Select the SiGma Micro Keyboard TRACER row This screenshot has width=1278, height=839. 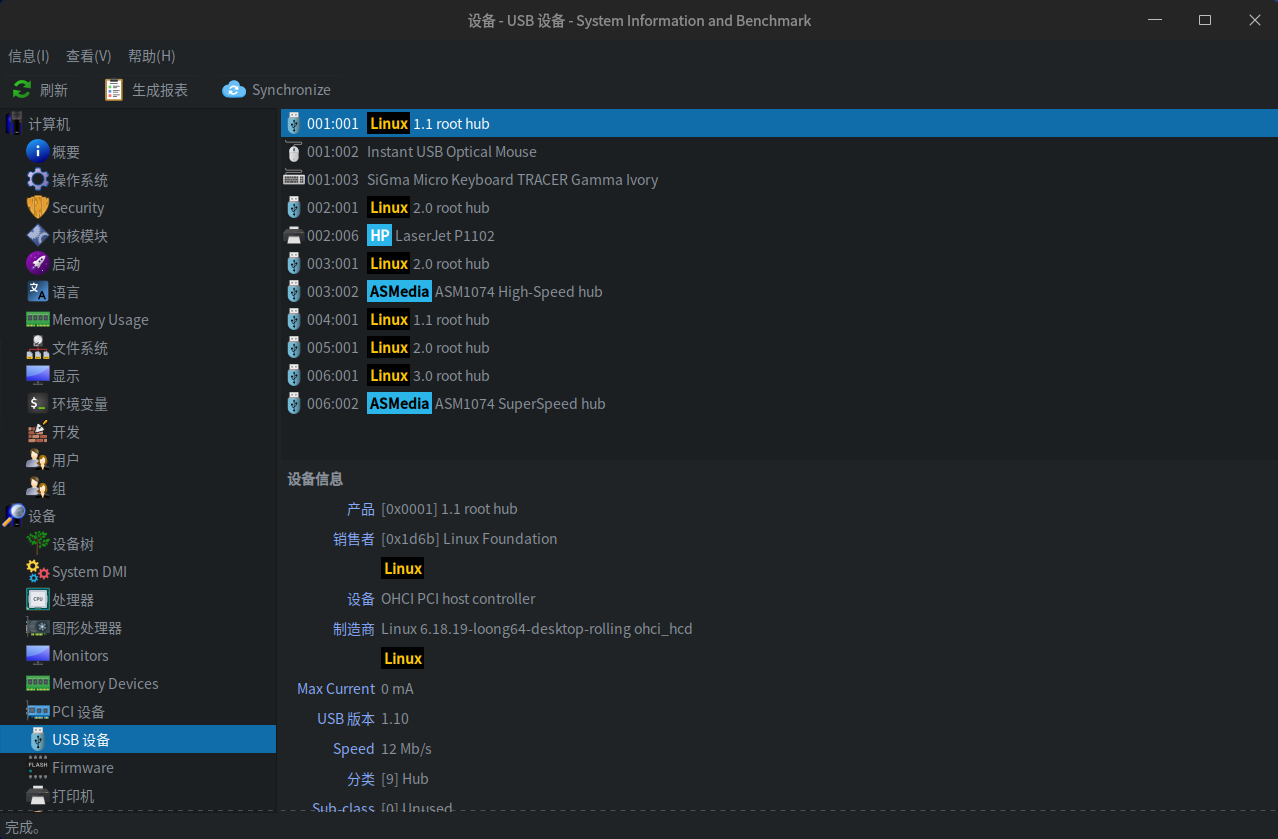click(x=779, y=179)
